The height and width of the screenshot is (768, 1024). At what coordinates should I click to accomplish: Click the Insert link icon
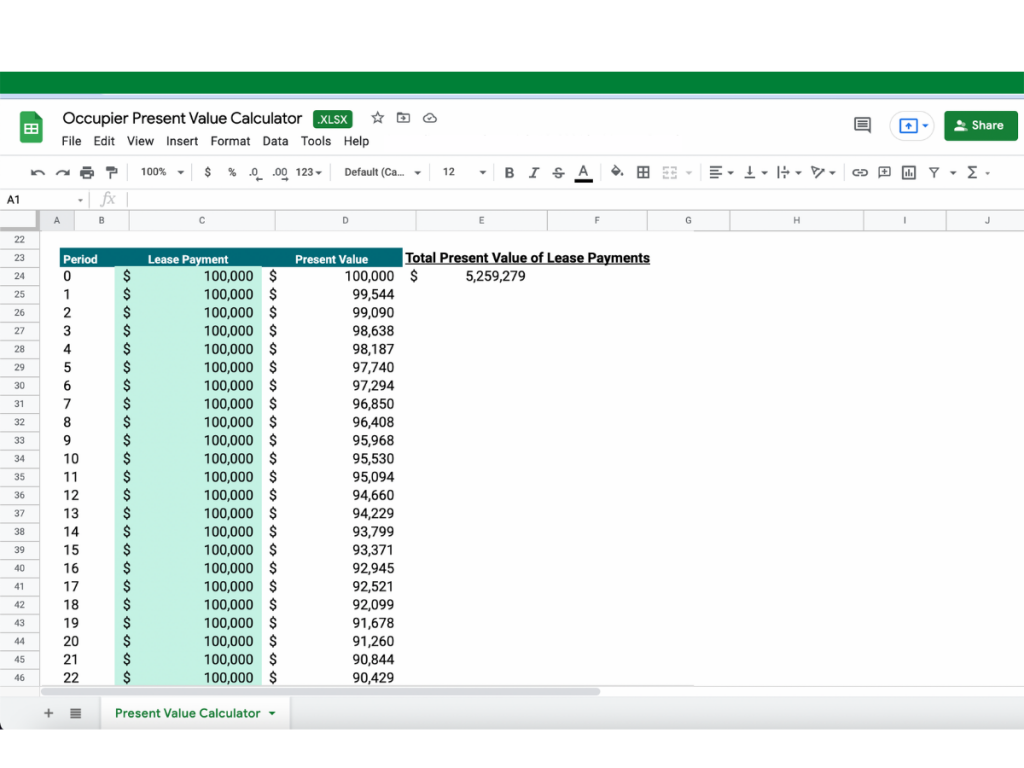coord(859,172)
